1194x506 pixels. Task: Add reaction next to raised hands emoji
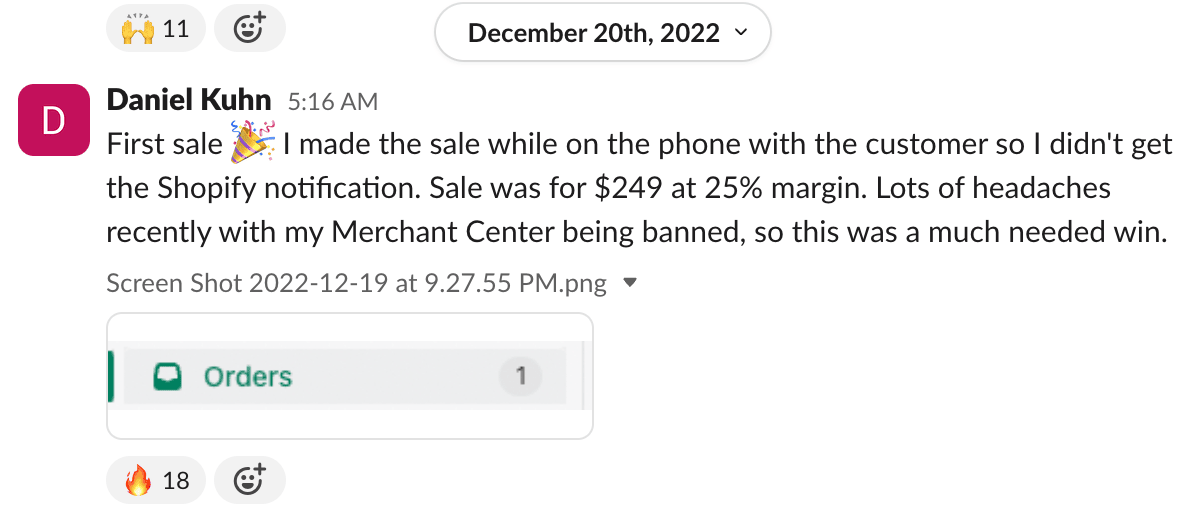pyautogui.click(x=249, y=30)
